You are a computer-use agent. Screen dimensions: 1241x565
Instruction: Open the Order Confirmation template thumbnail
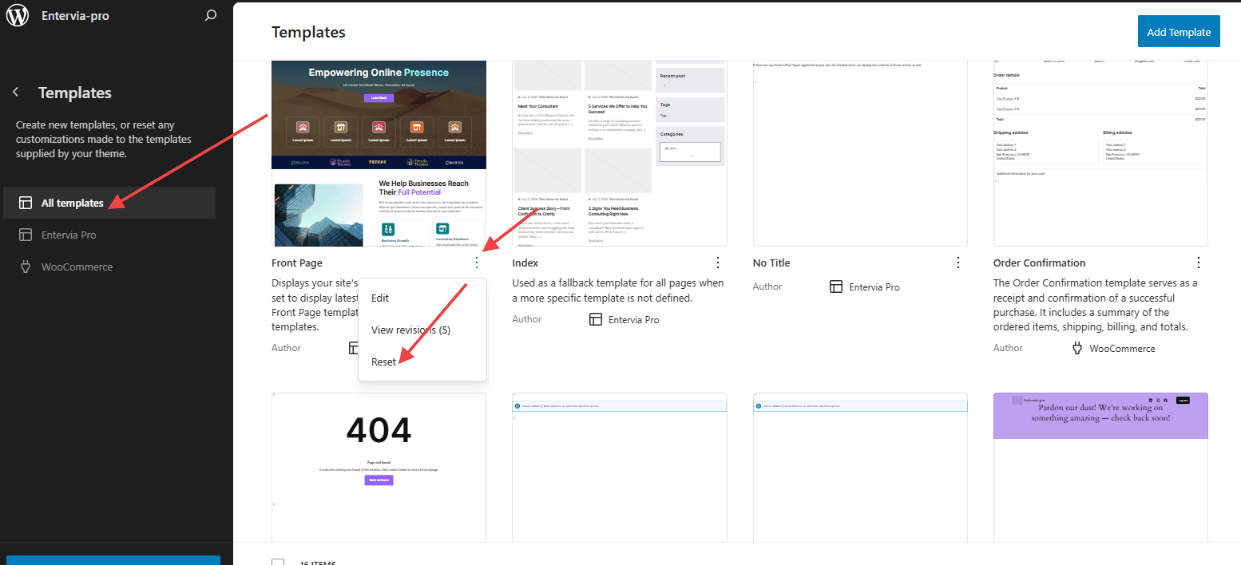1100,153
